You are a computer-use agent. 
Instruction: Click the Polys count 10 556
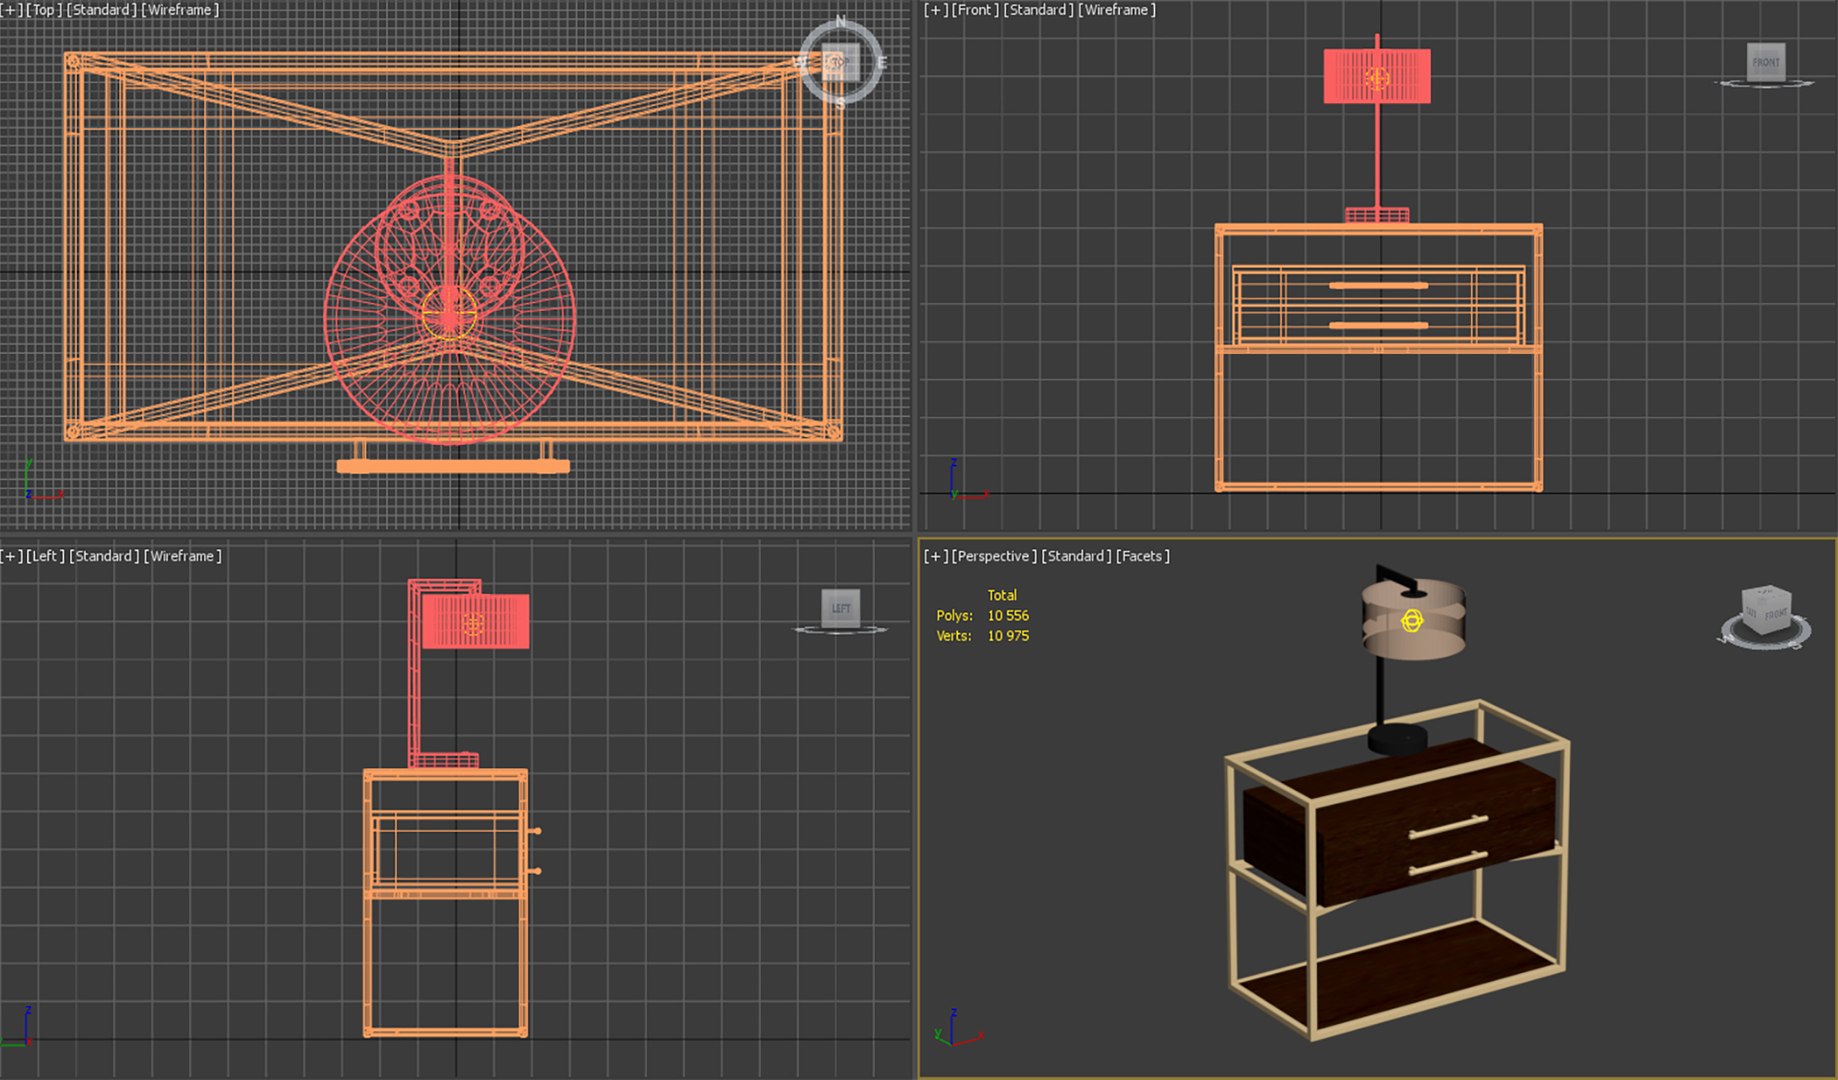[1008, 616]
